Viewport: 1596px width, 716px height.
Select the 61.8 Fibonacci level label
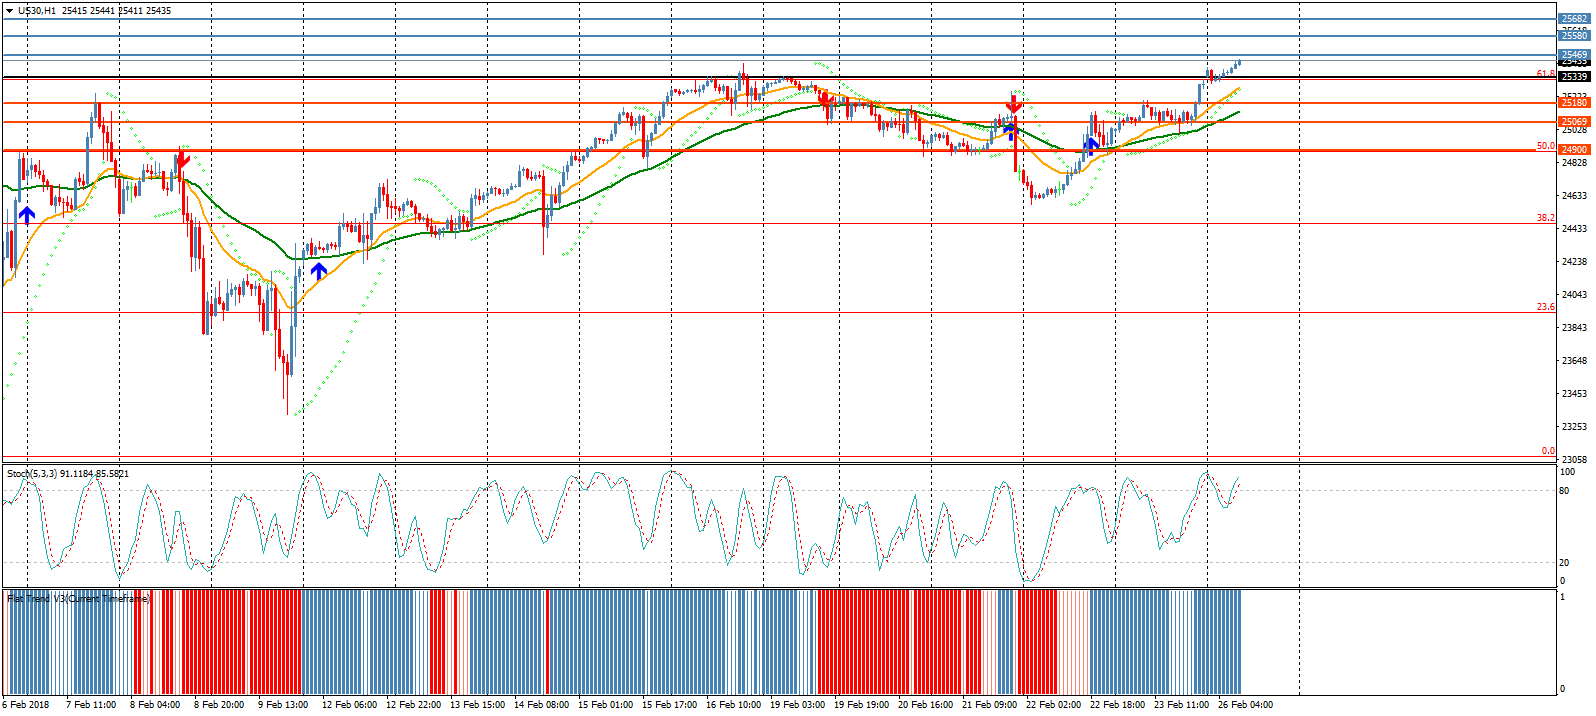pos(1545,74)
